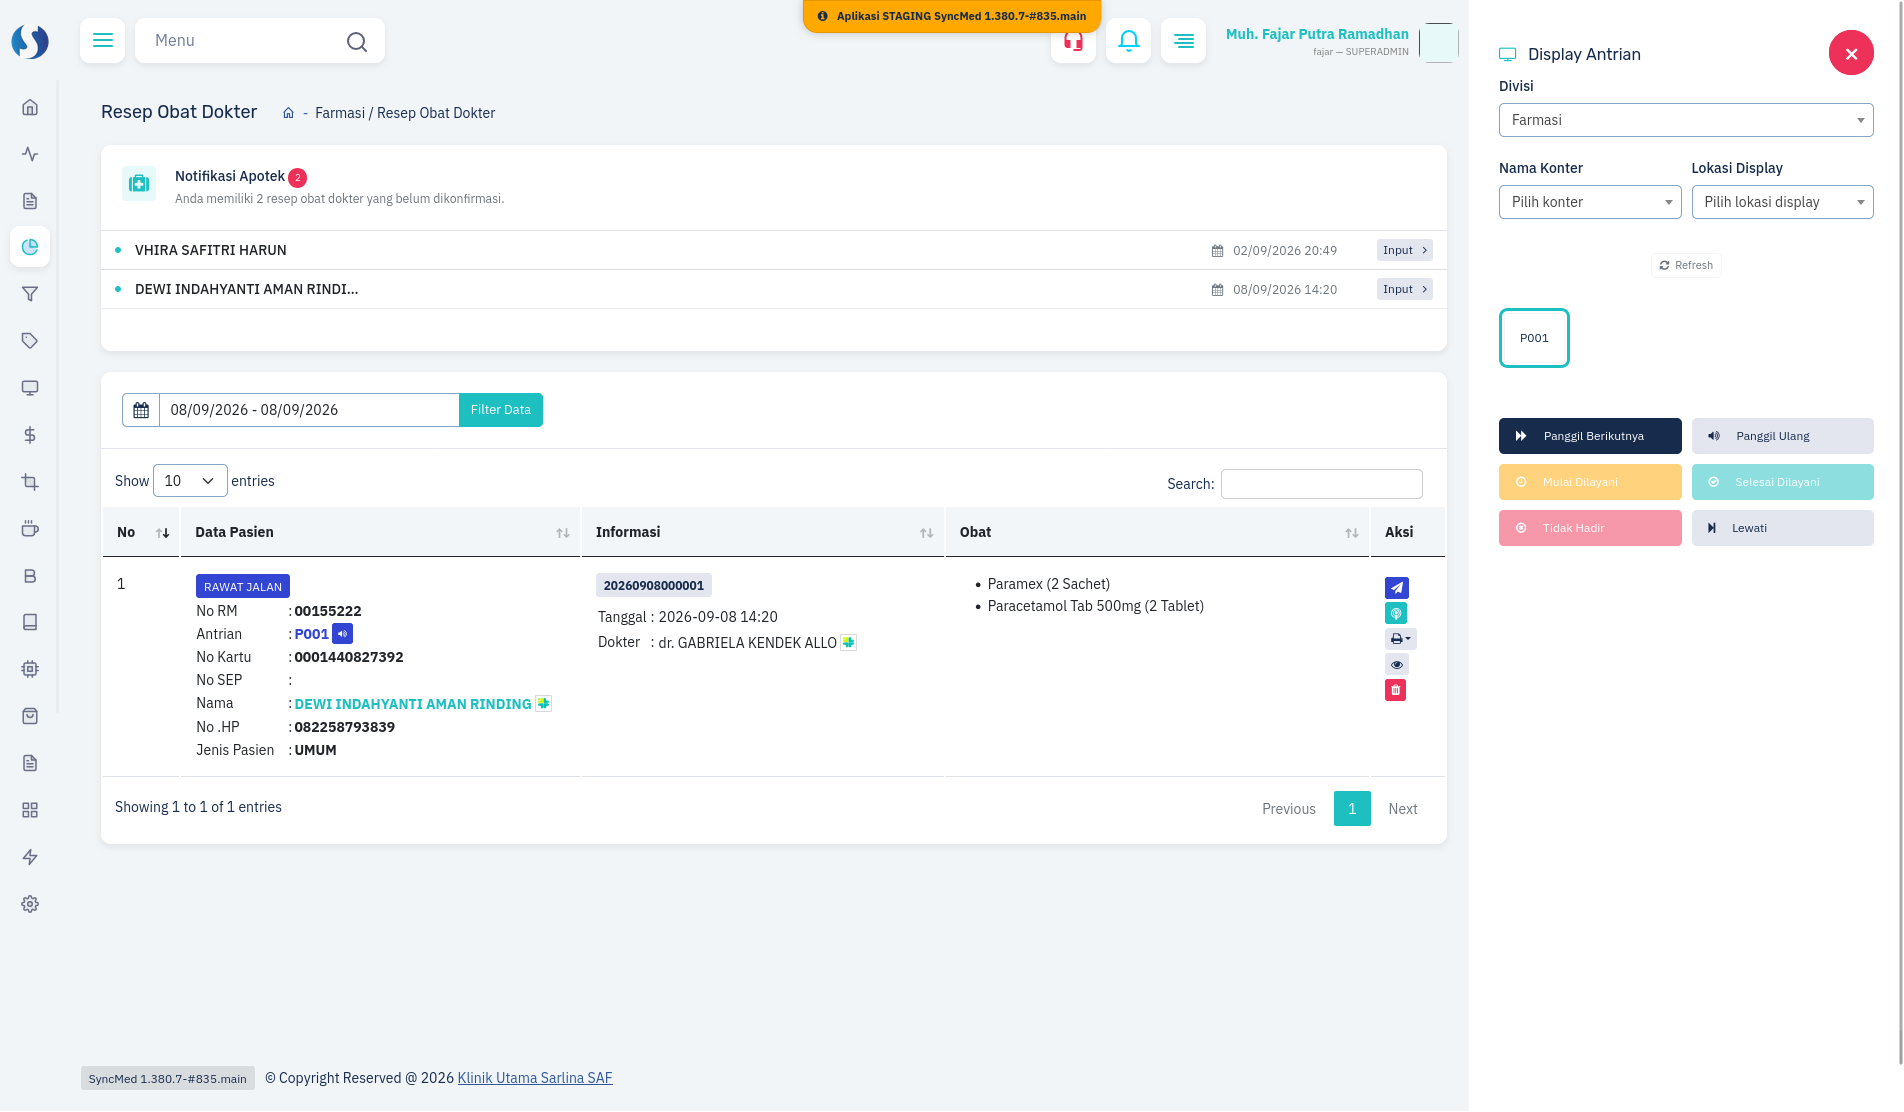This screenshot has height=1112, width=1904.
Task: Sort by Informasi column
Action: 762,532
